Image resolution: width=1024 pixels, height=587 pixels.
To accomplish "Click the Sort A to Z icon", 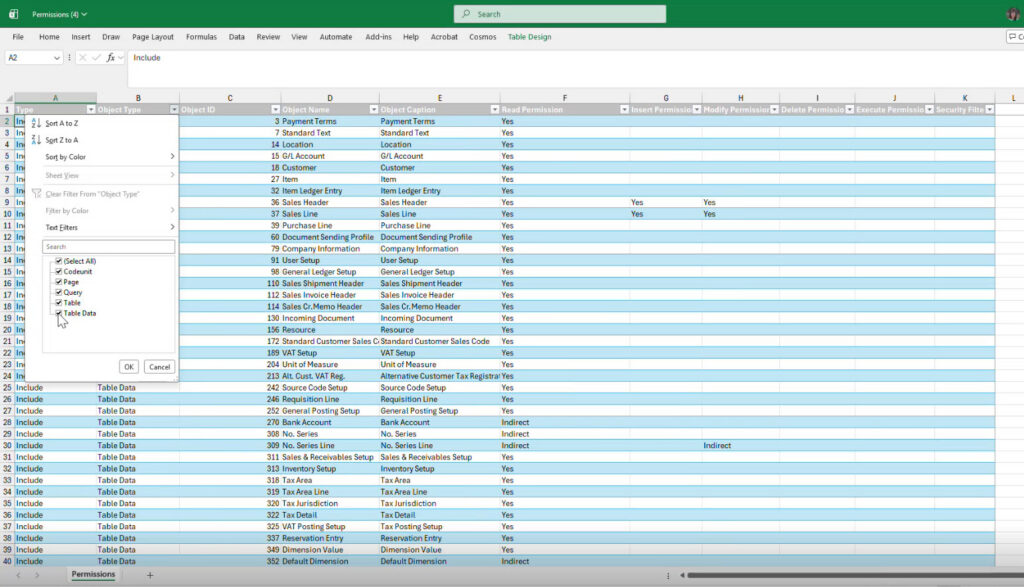I will [36, 123].
